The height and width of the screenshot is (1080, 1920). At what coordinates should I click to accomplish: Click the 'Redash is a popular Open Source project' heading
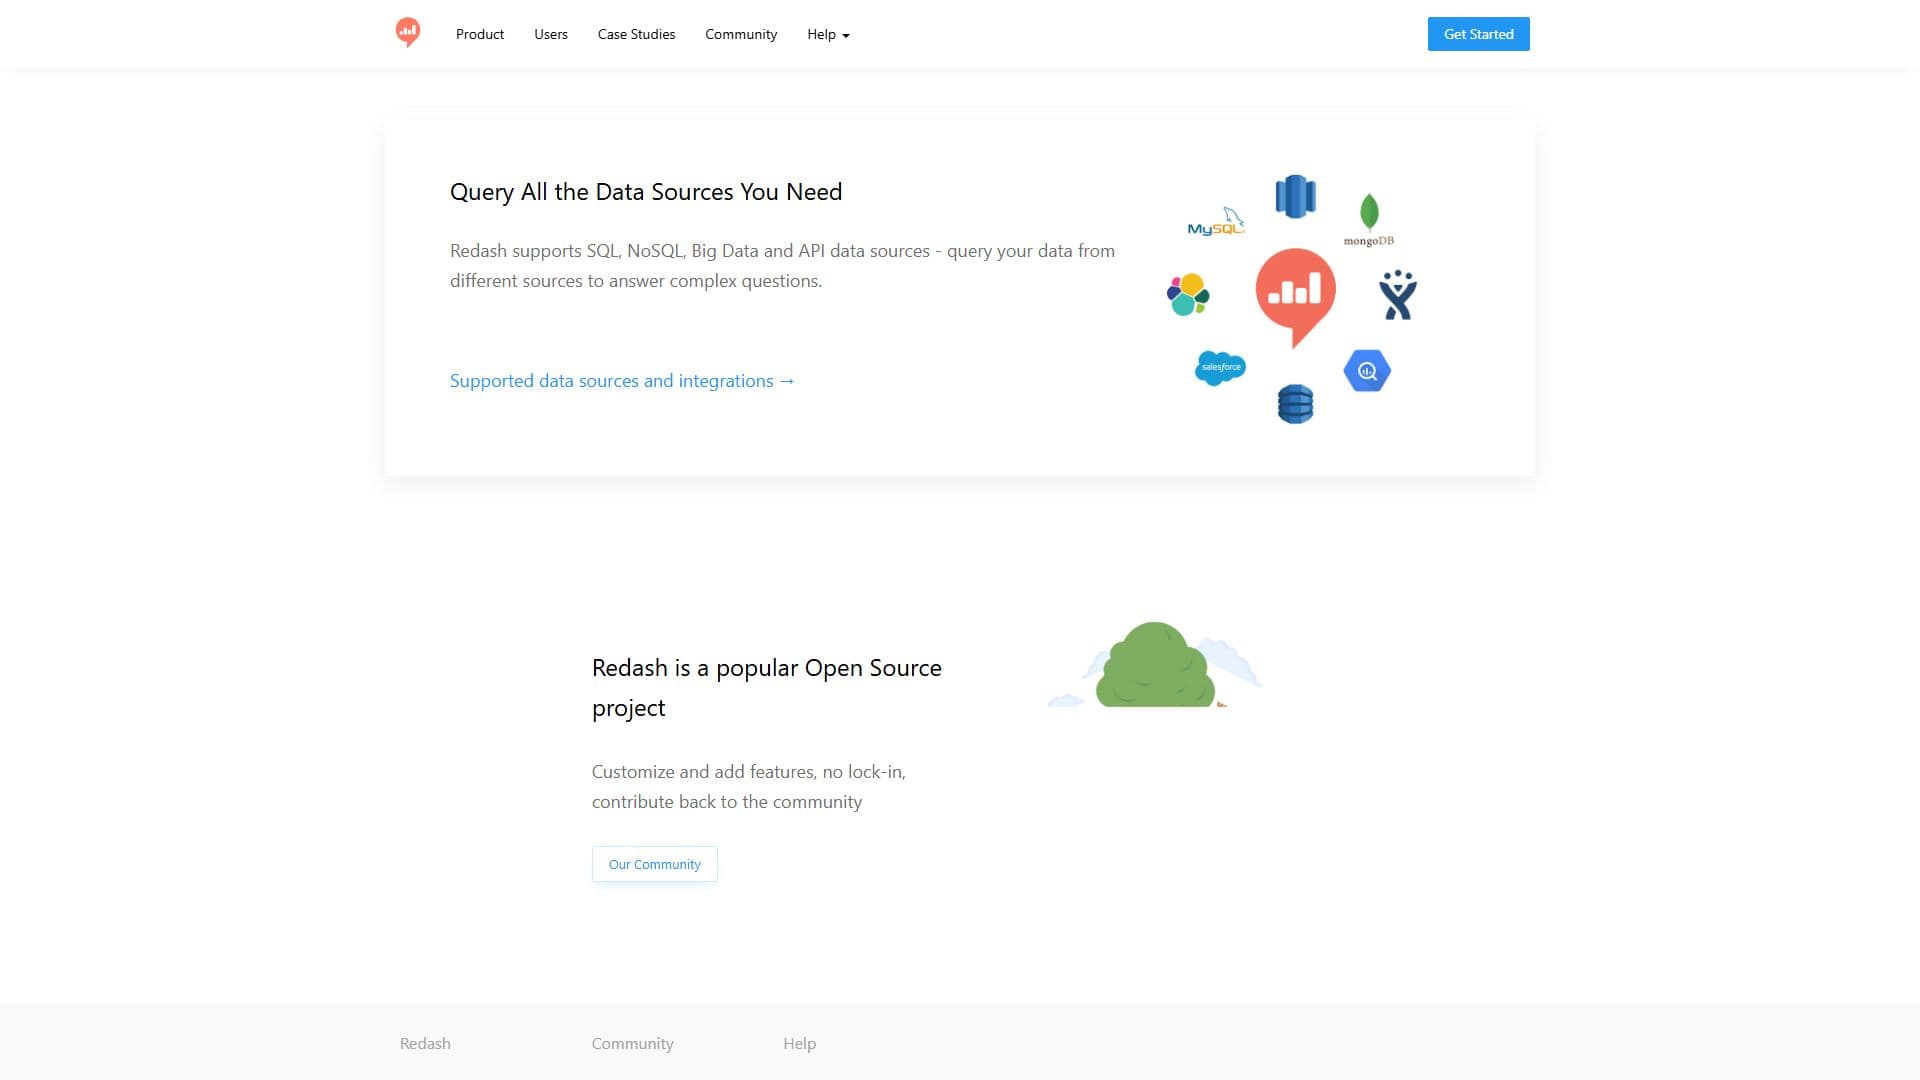tap(767, 688)
